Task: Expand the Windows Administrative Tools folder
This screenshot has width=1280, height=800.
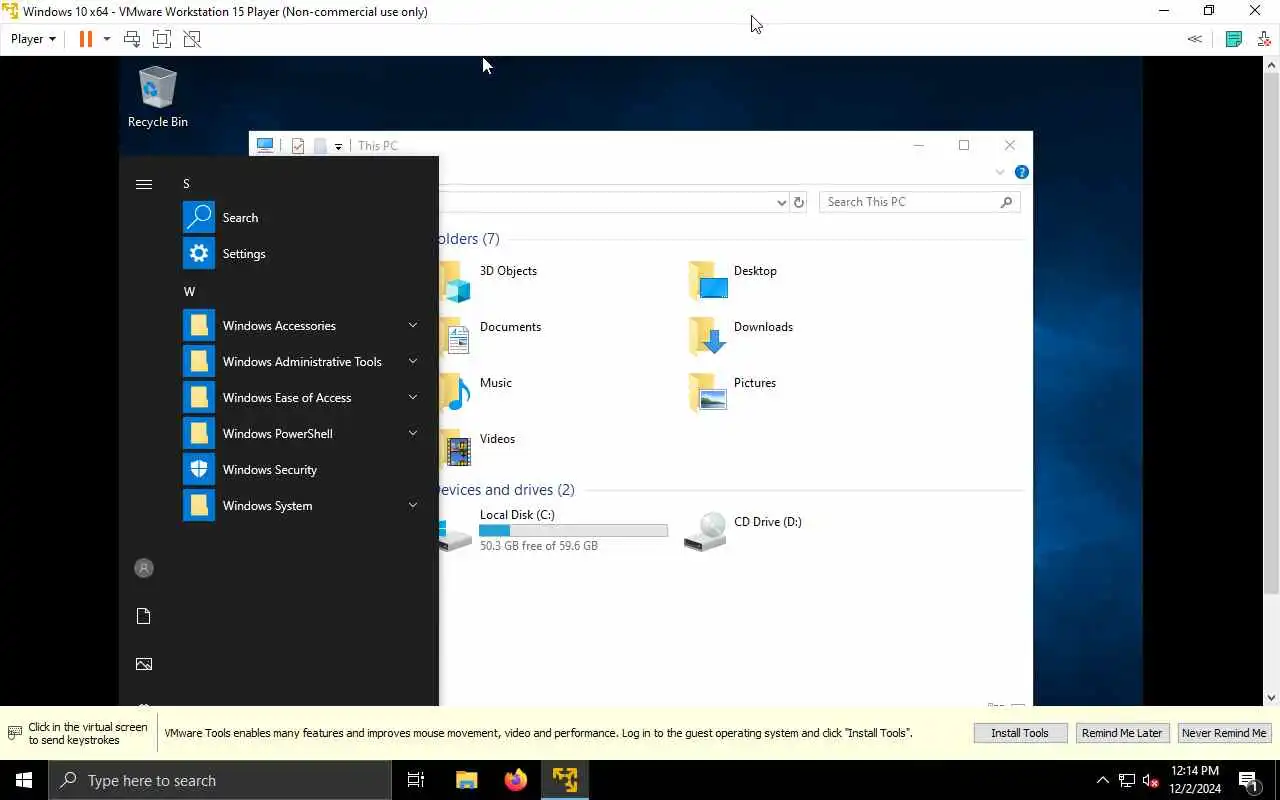Action: coord(300,361)
